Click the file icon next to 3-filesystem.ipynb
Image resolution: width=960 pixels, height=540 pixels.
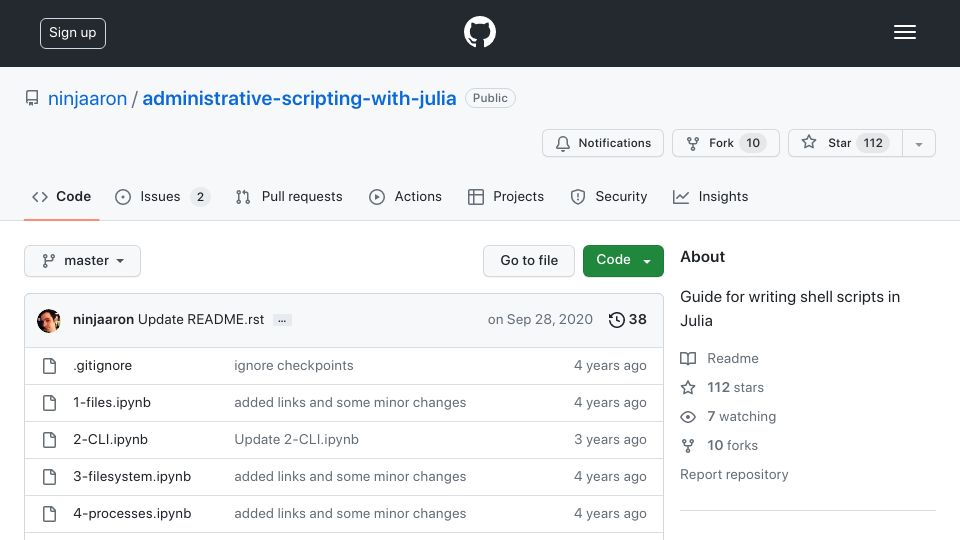tap(50, 477)
